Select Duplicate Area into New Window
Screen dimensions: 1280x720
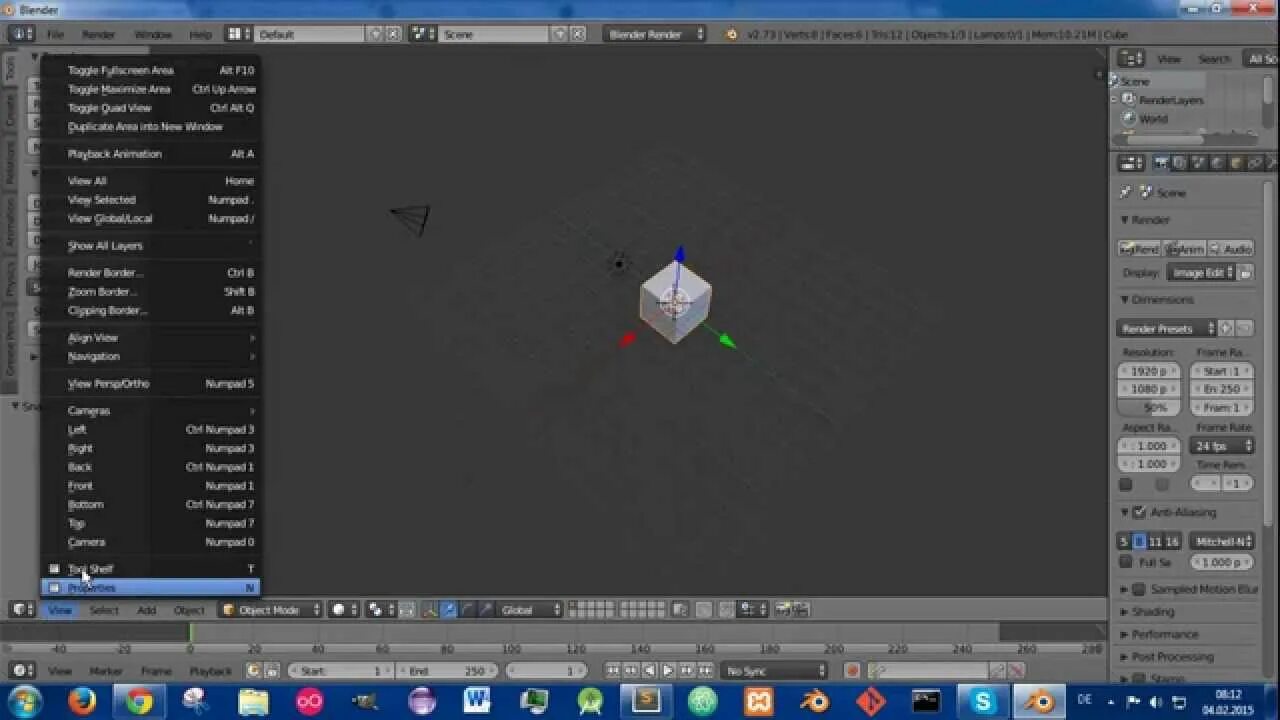click(151, 127)
